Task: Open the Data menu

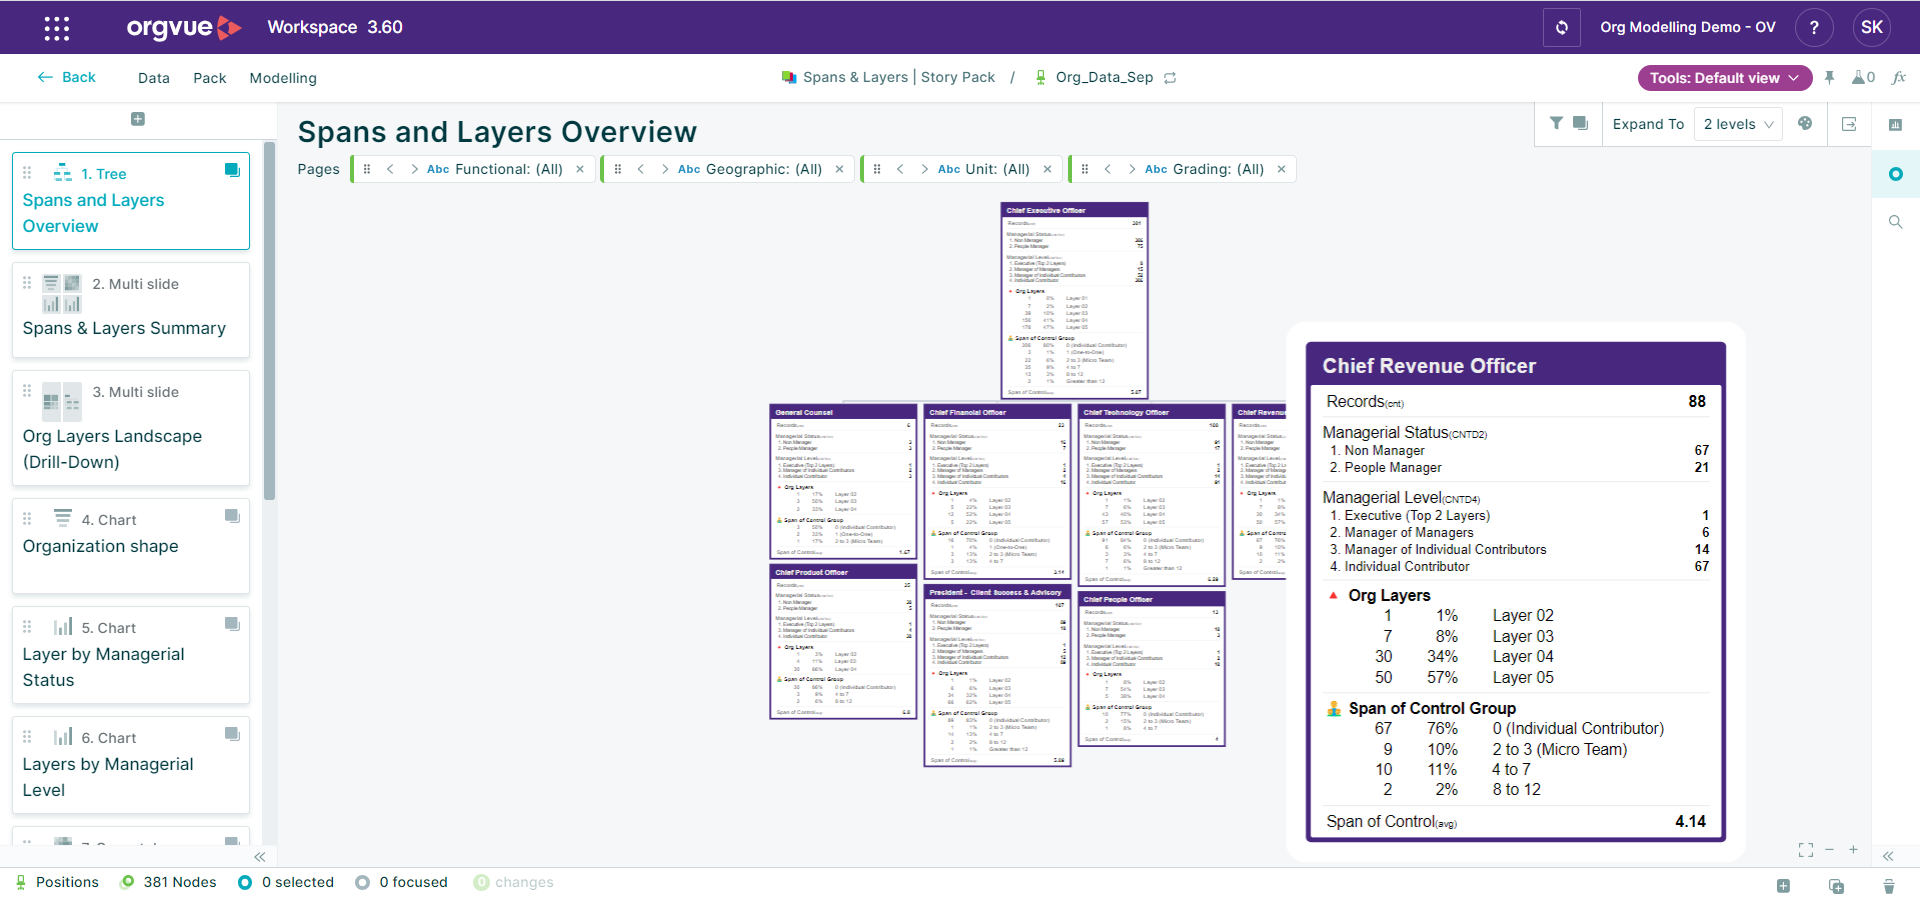Action: (153, 78)
